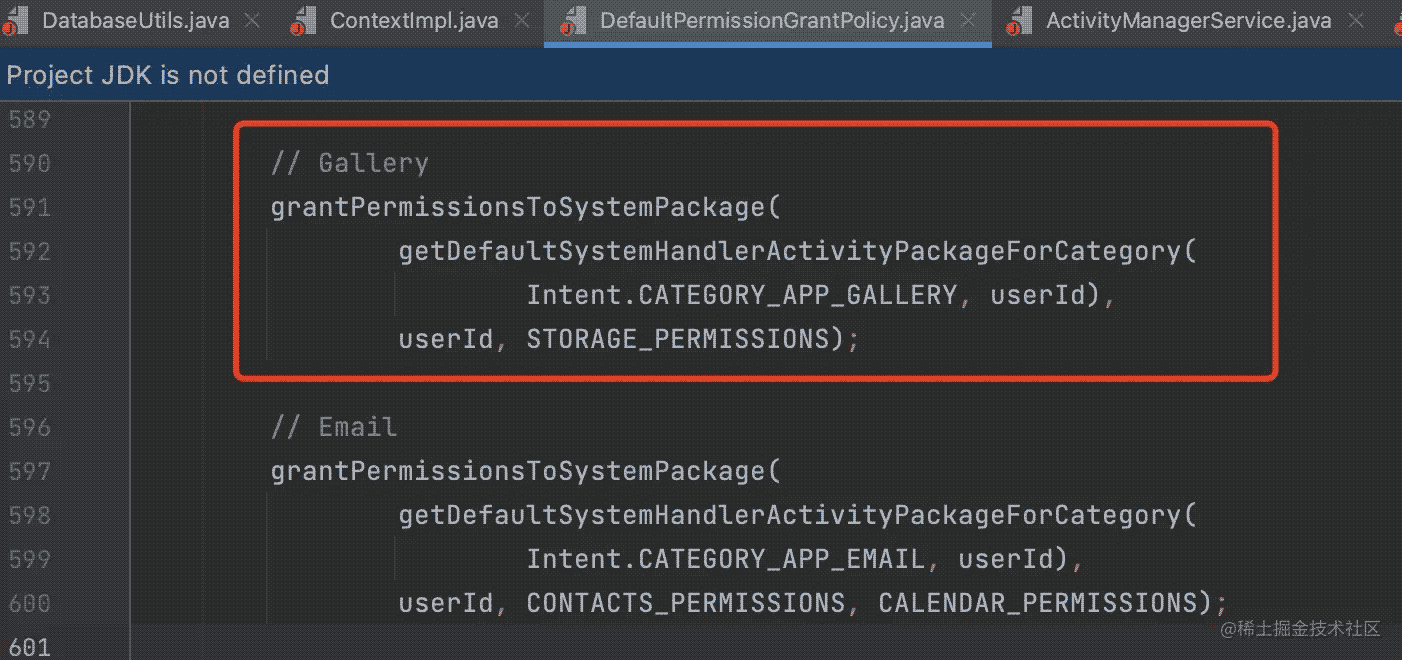
Task: Close the ActivityManagerService.java tab
Action: point(1356,21)
